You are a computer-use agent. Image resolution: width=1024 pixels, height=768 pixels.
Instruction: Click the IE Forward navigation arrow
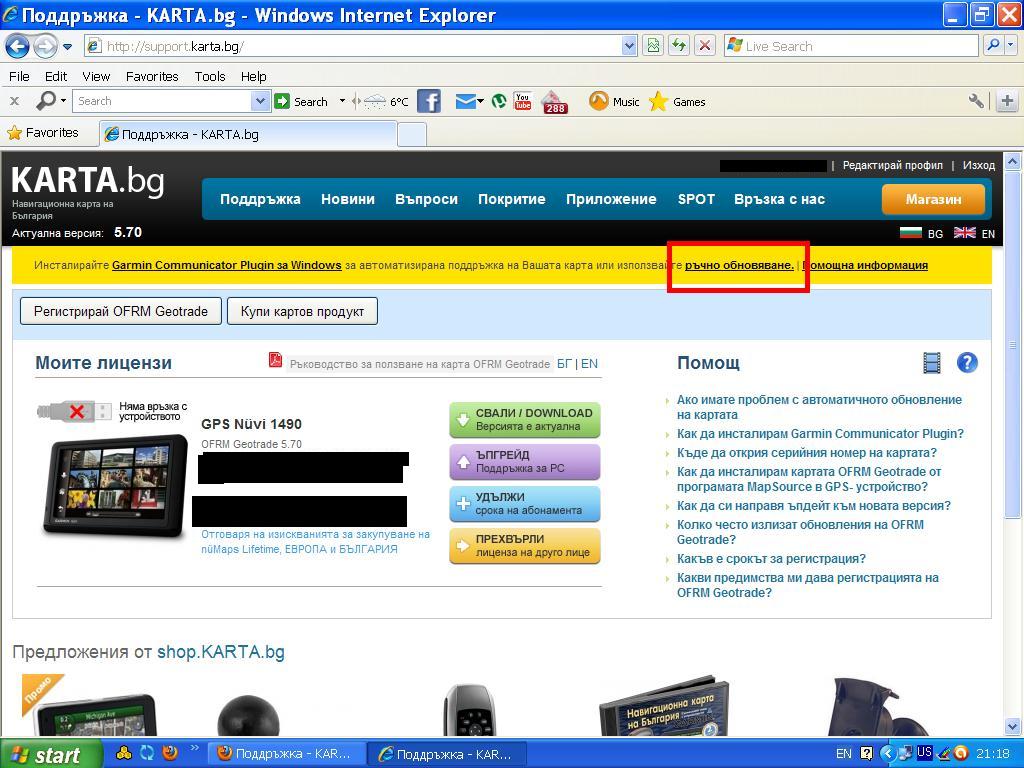[45, 46]
